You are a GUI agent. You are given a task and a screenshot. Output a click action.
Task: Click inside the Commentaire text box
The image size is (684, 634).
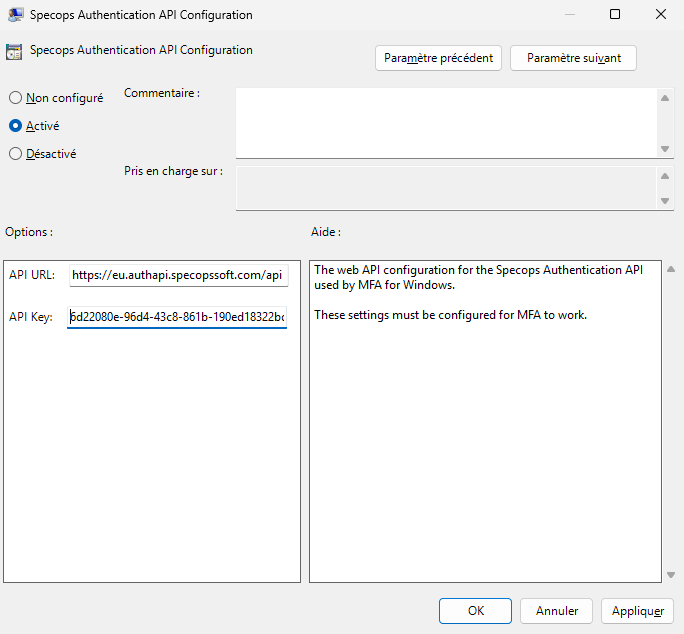(447, 123)
